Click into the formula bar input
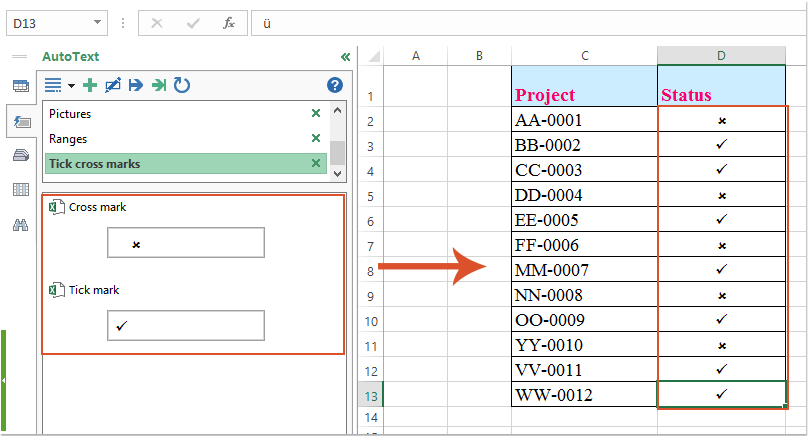Viewport: 808px width, 436px height. click(x=528, y=23)
